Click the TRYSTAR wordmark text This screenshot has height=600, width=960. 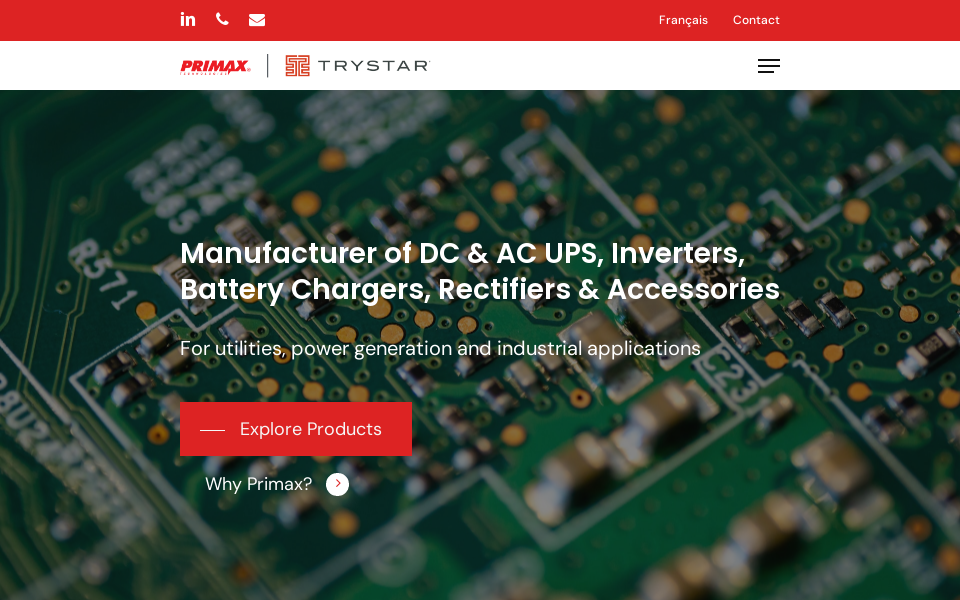(x=373, y=66)
